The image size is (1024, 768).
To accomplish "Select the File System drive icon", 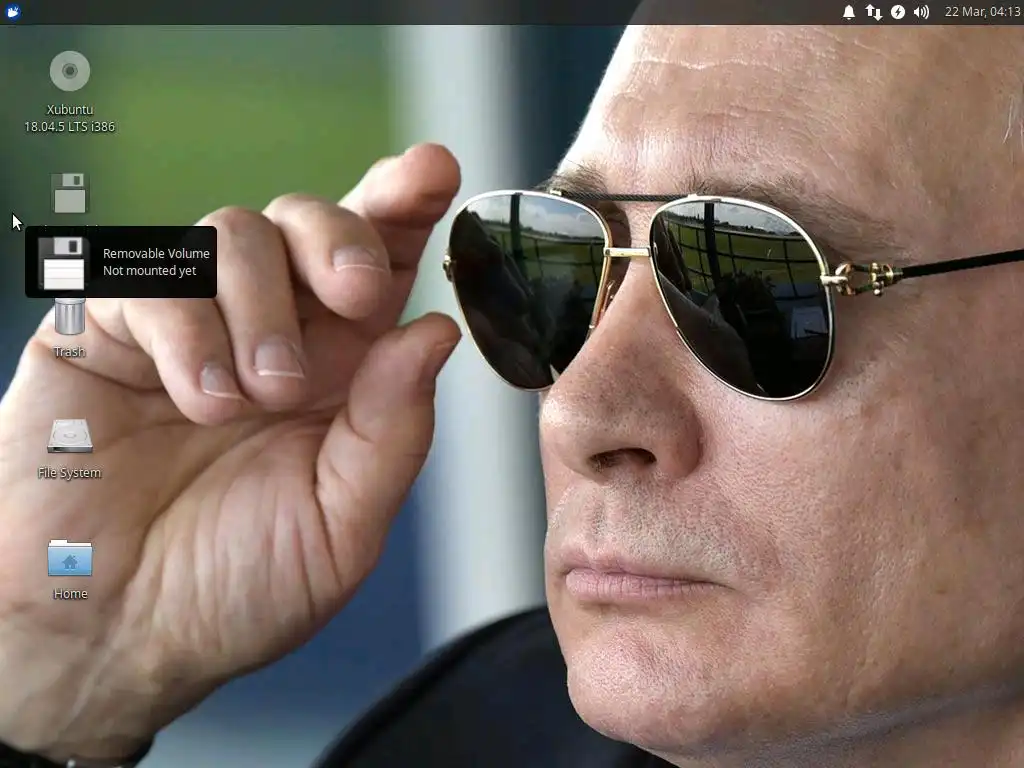I will click(x=70, y=436).
